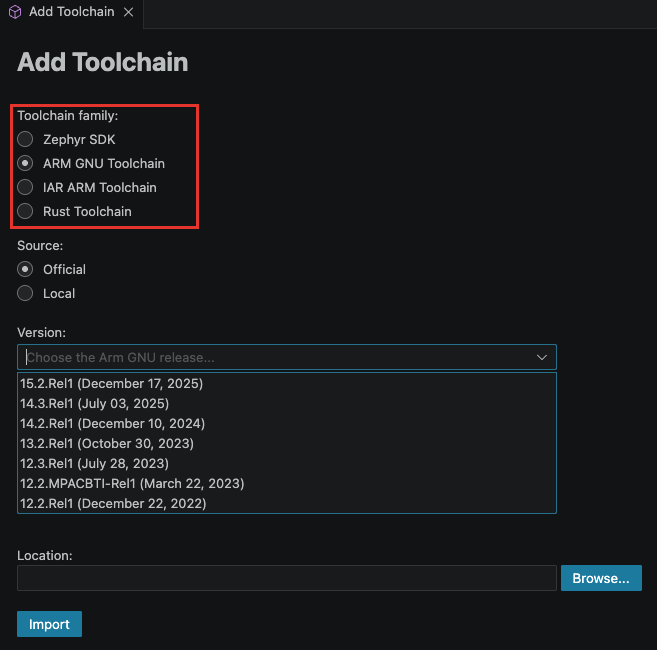Pick 14.2.Rel1 (December 10, 2024)

click(287, 423)
